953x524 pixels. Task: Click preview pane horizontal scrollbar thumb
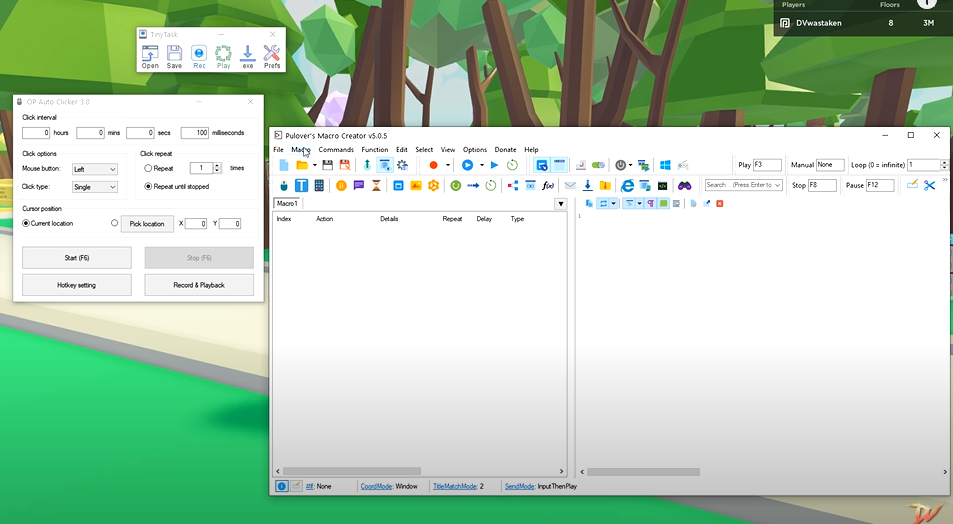coord(643,472)
